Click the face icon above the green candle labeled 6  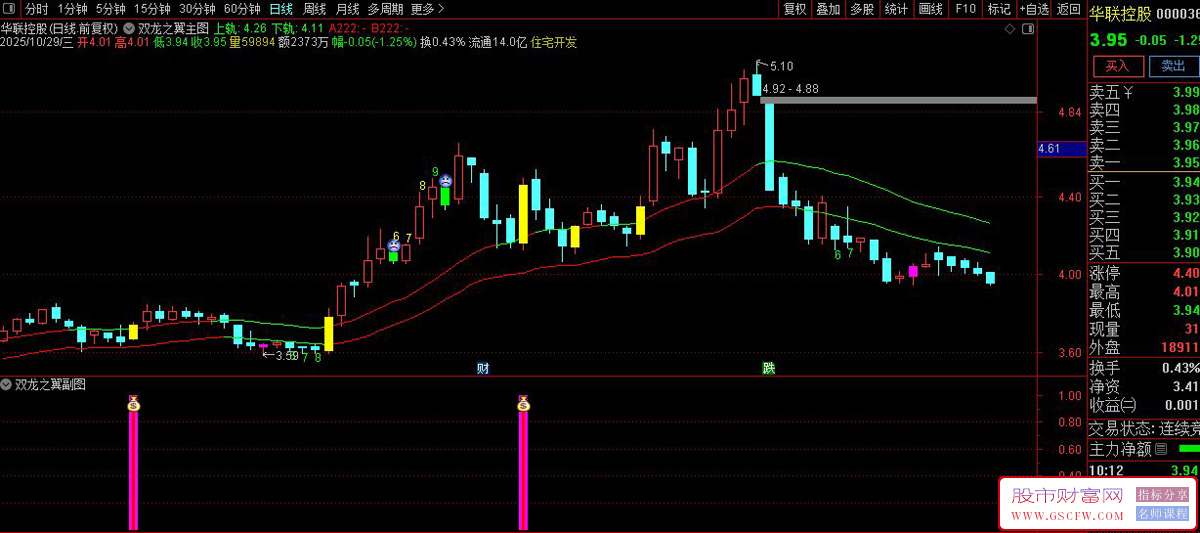tap(394, 244)
